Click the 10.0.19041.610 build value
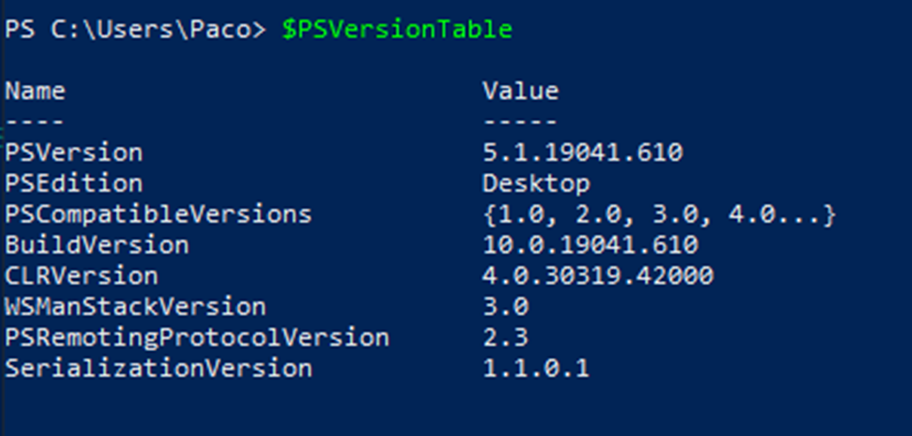This screenshot has width=912, height=436. point(590,245)
